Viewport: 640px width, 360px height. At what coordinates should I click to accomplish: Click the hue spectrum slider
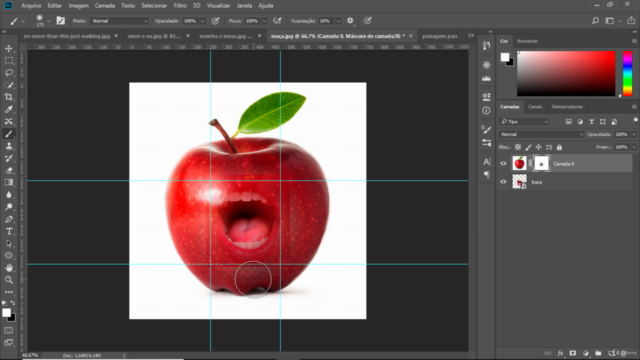627,74
